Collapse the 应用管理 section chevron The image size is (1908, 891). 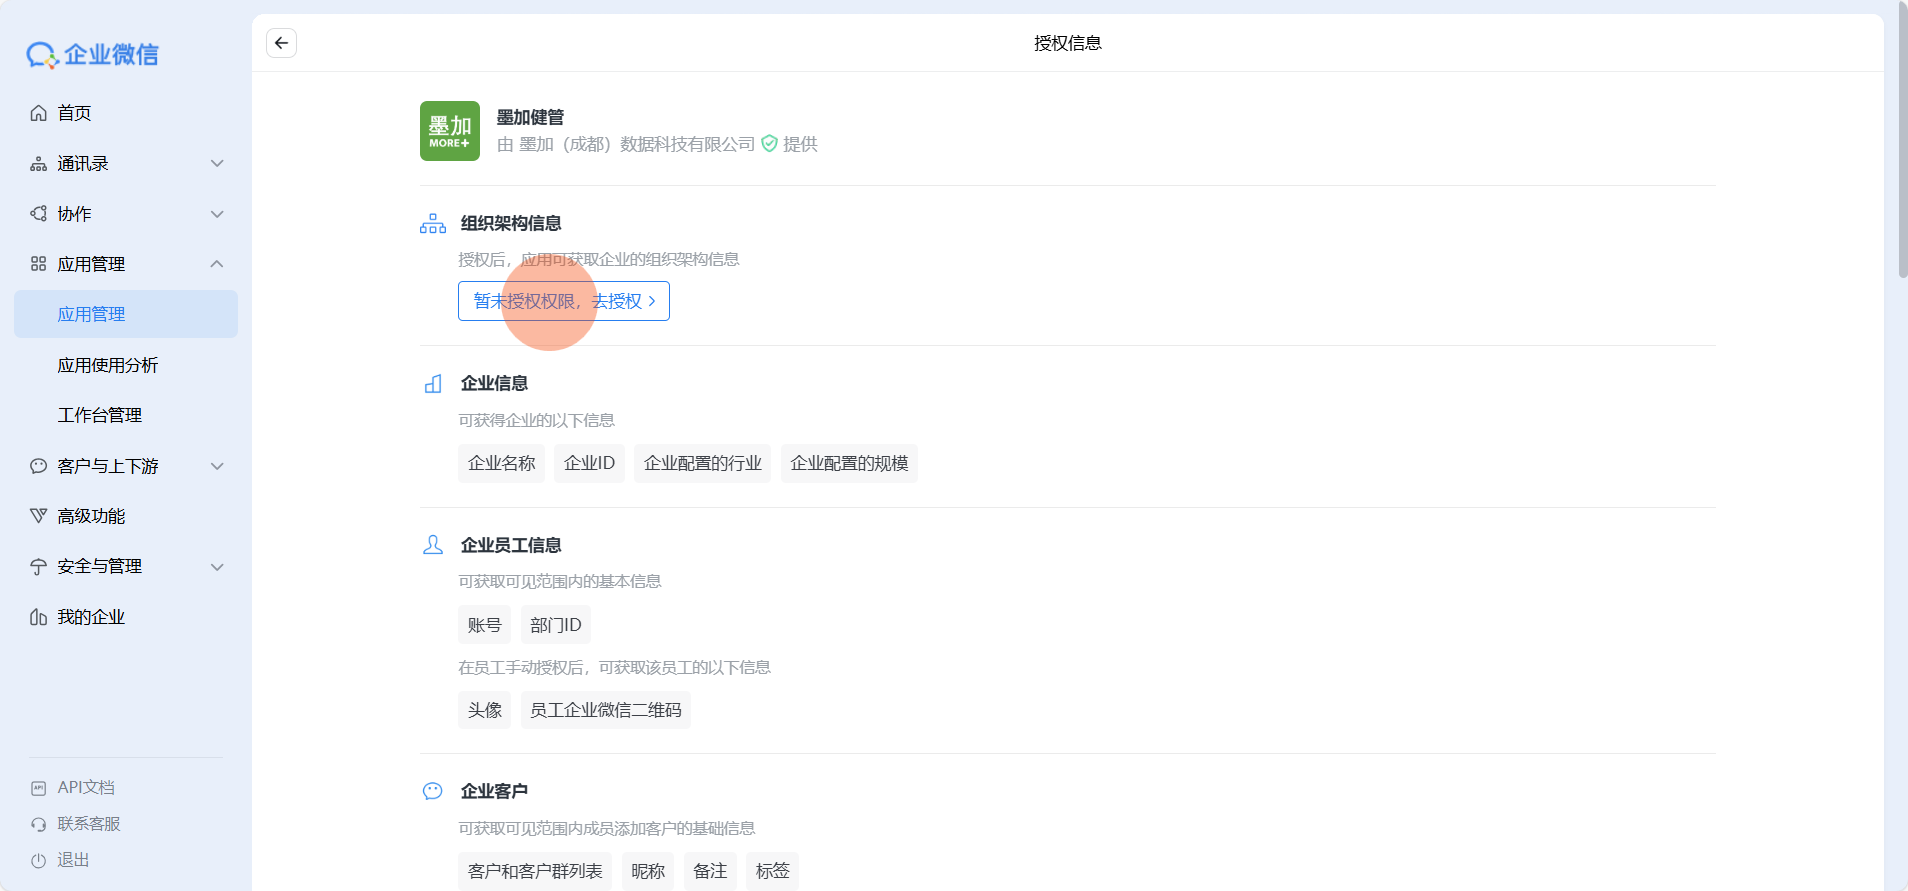pos(217,264)
